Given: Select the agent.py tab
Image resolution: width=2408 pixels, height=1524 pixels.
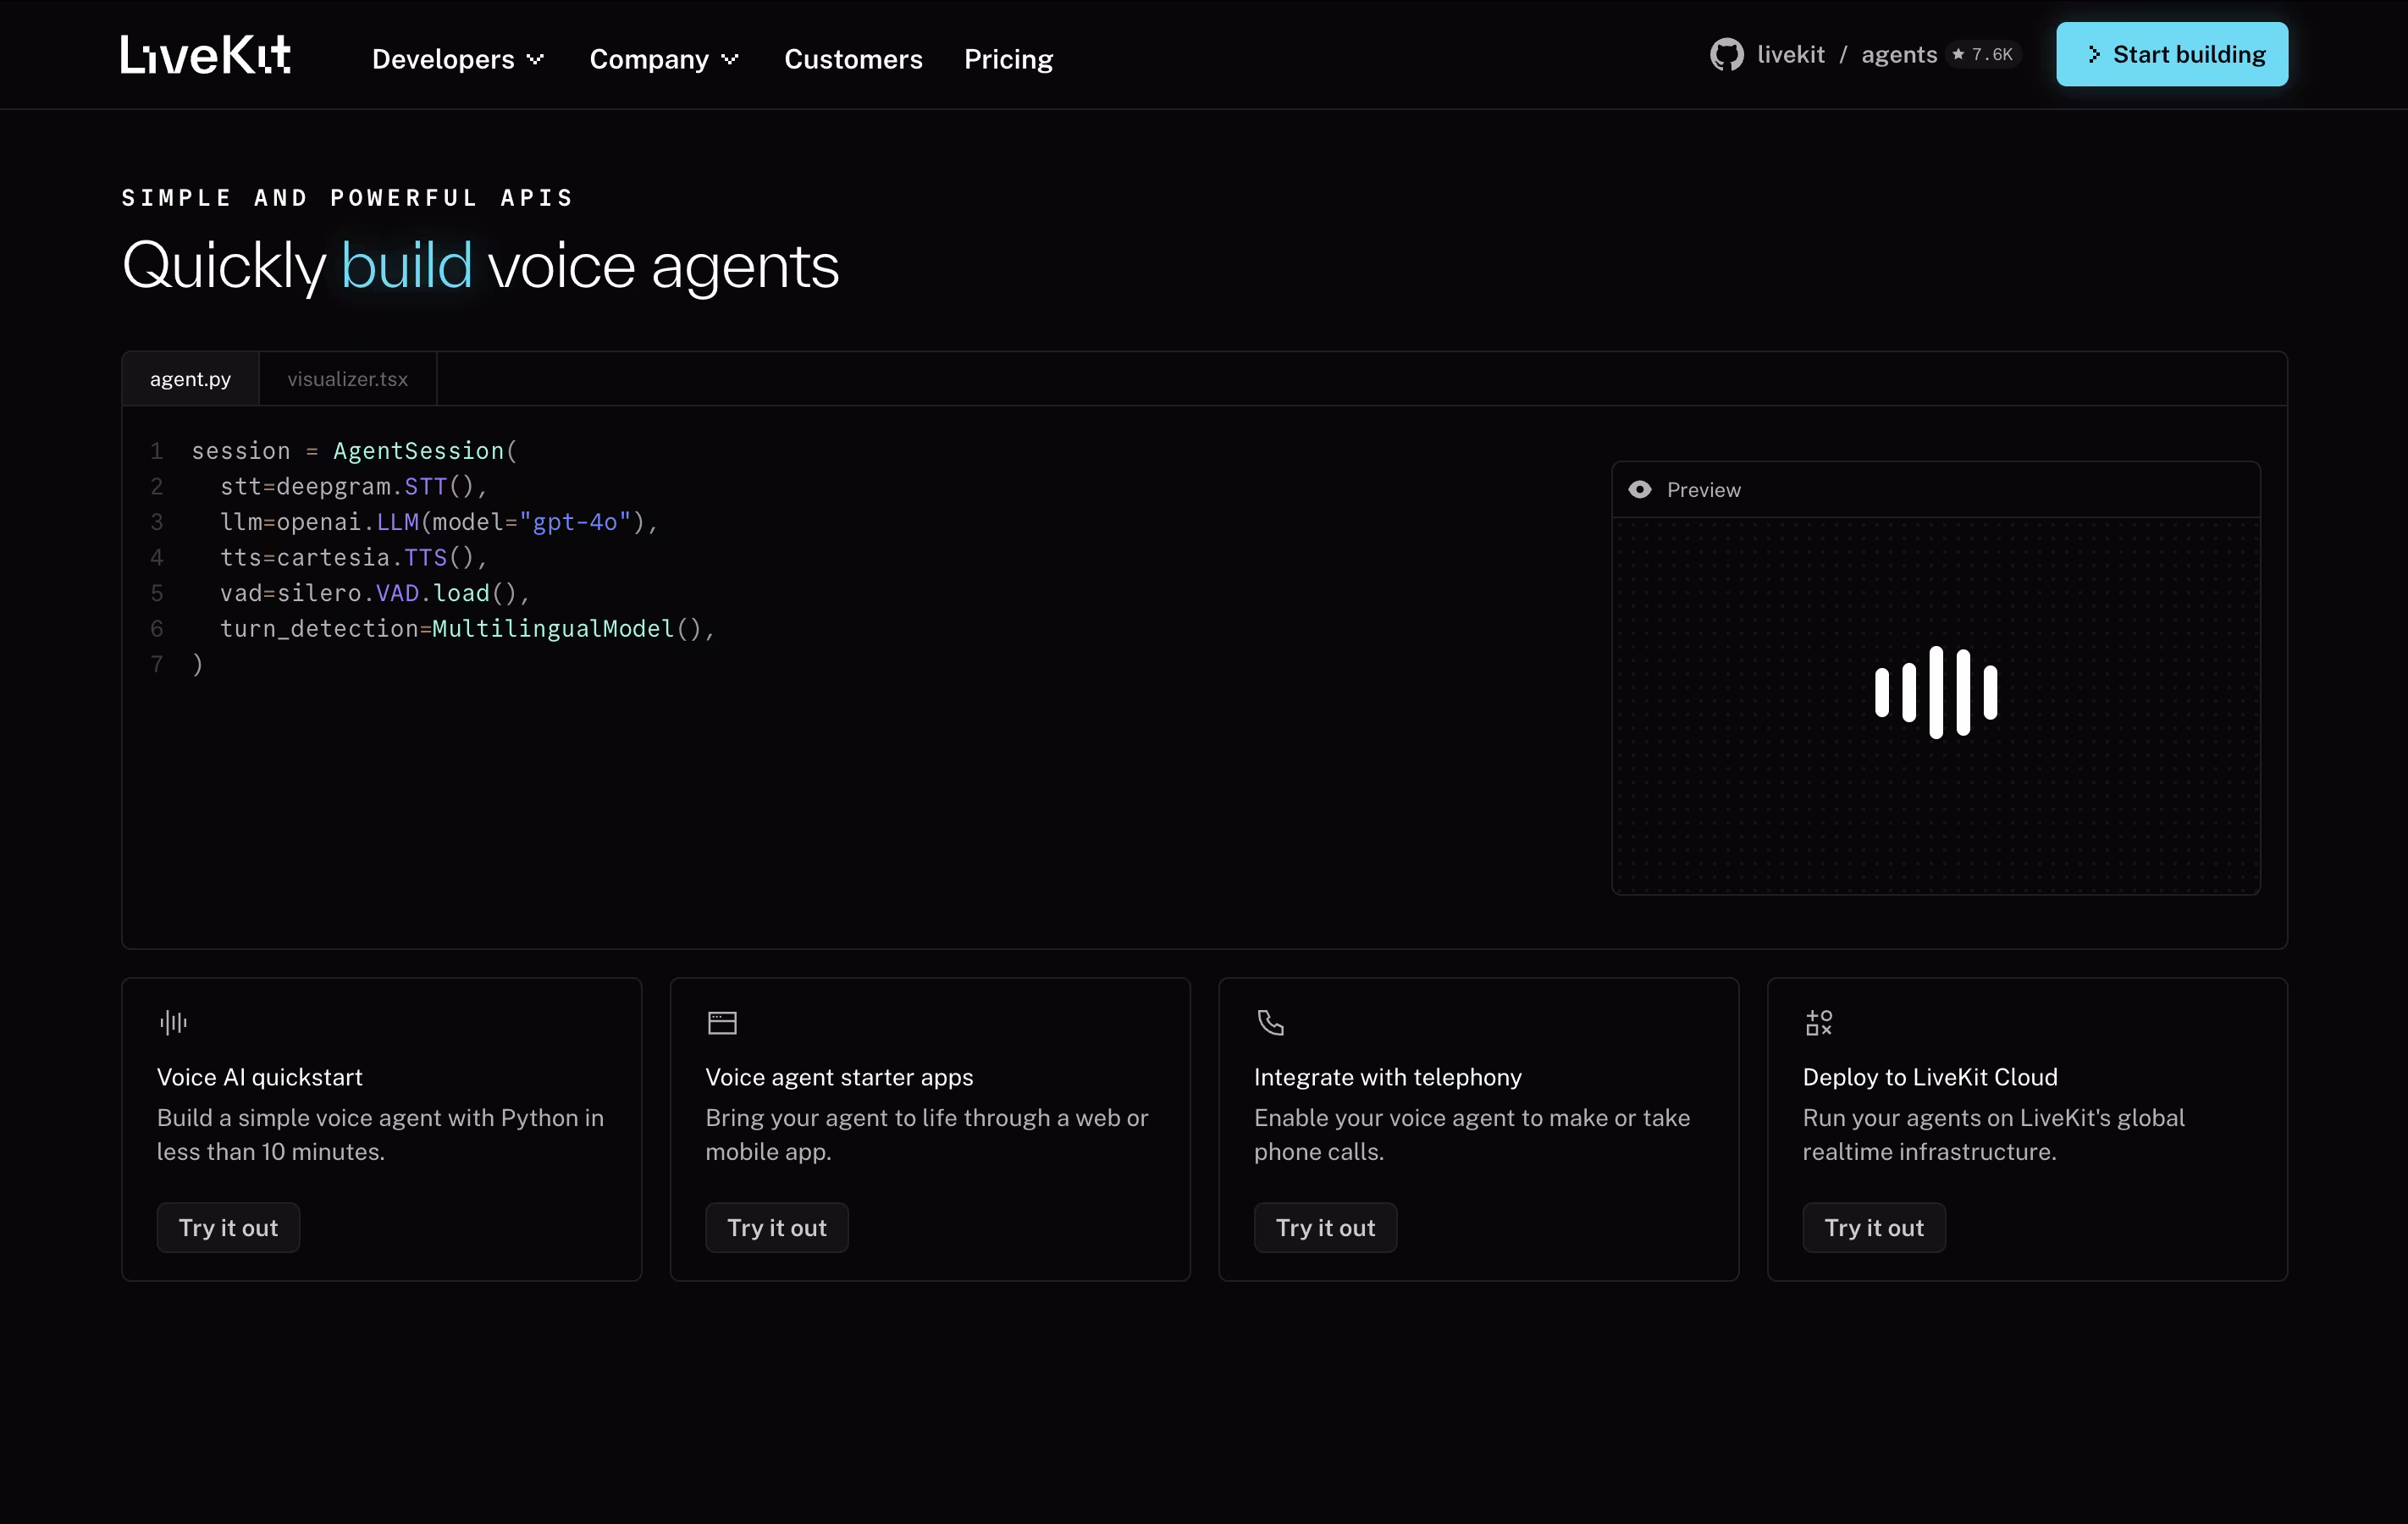Looking at the screenshot, I should click(190, 379).
